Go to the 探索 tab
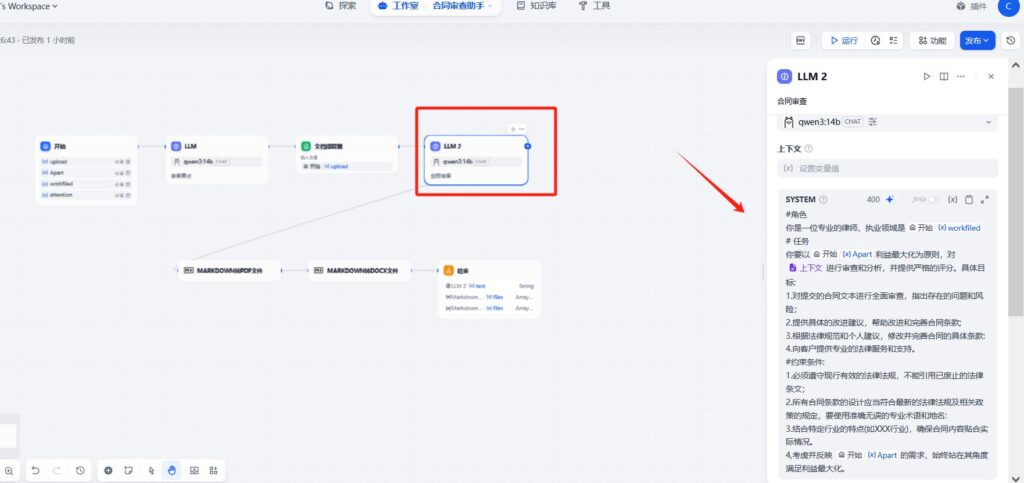Viewport: 1024px width, 483px height. point(340,6)
